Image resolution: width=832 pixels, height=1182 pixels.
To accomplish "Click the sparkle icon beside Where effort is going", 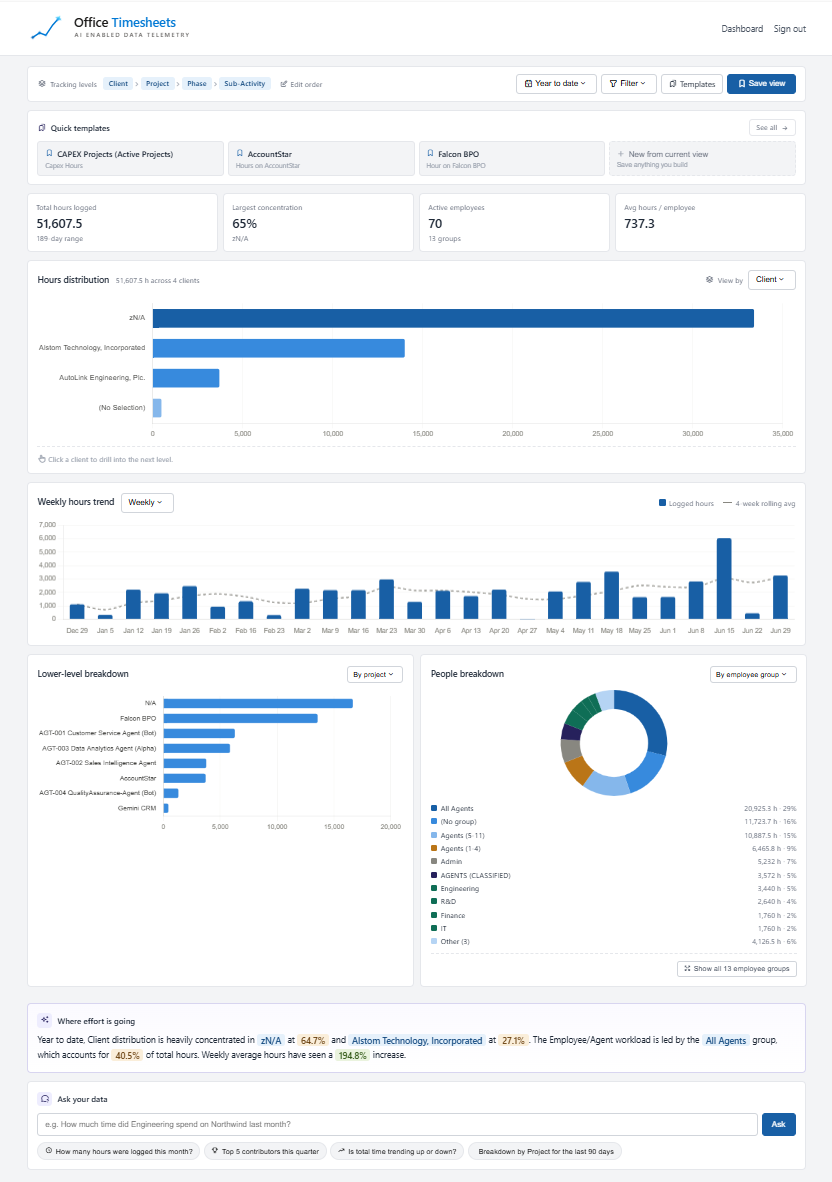I will 44,1020.
